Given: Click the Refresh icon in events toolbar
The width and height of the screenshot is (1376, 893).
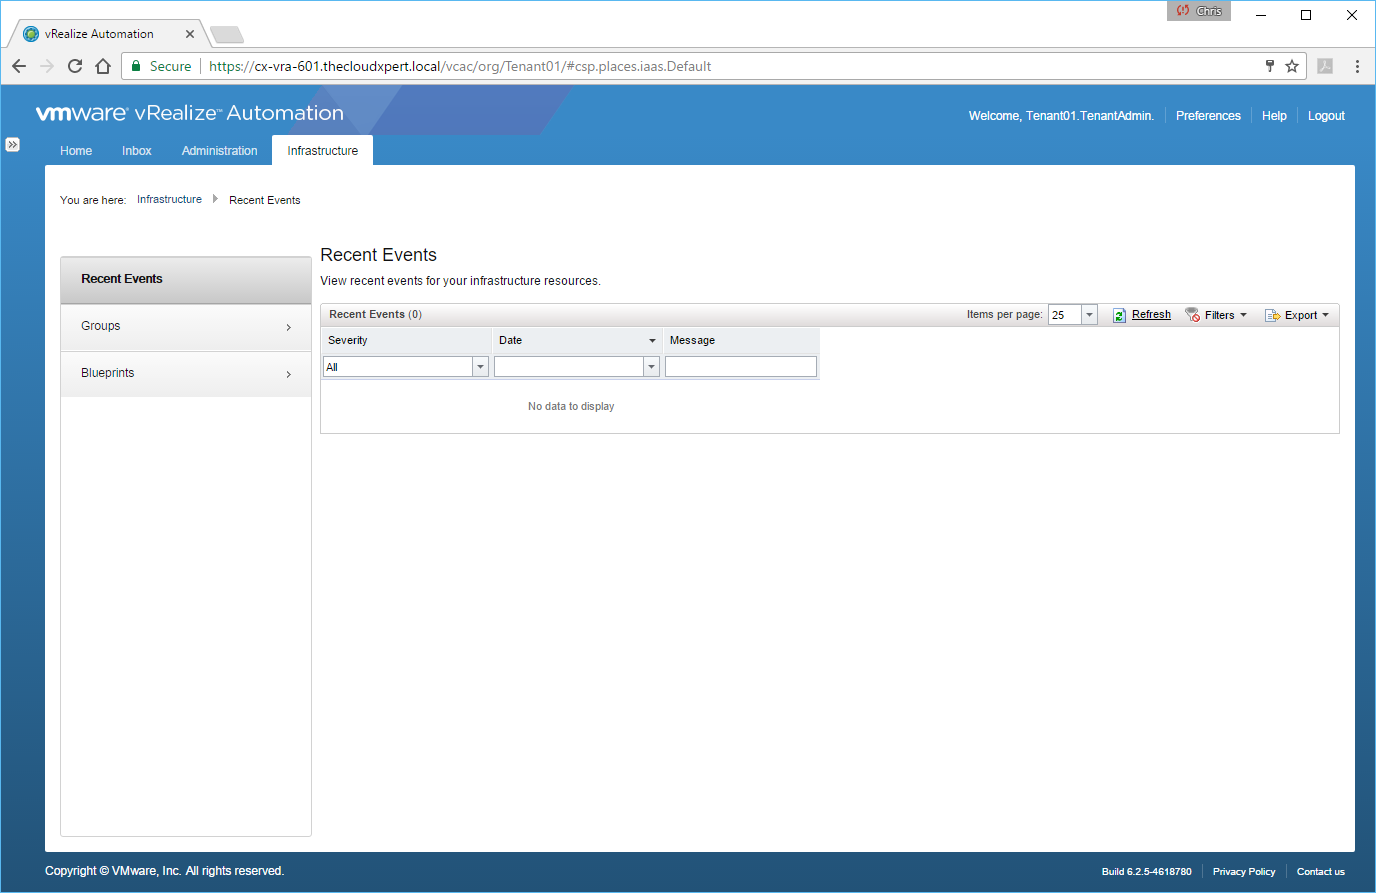Looking at the screenshot, I should (x=1119, y=315).
